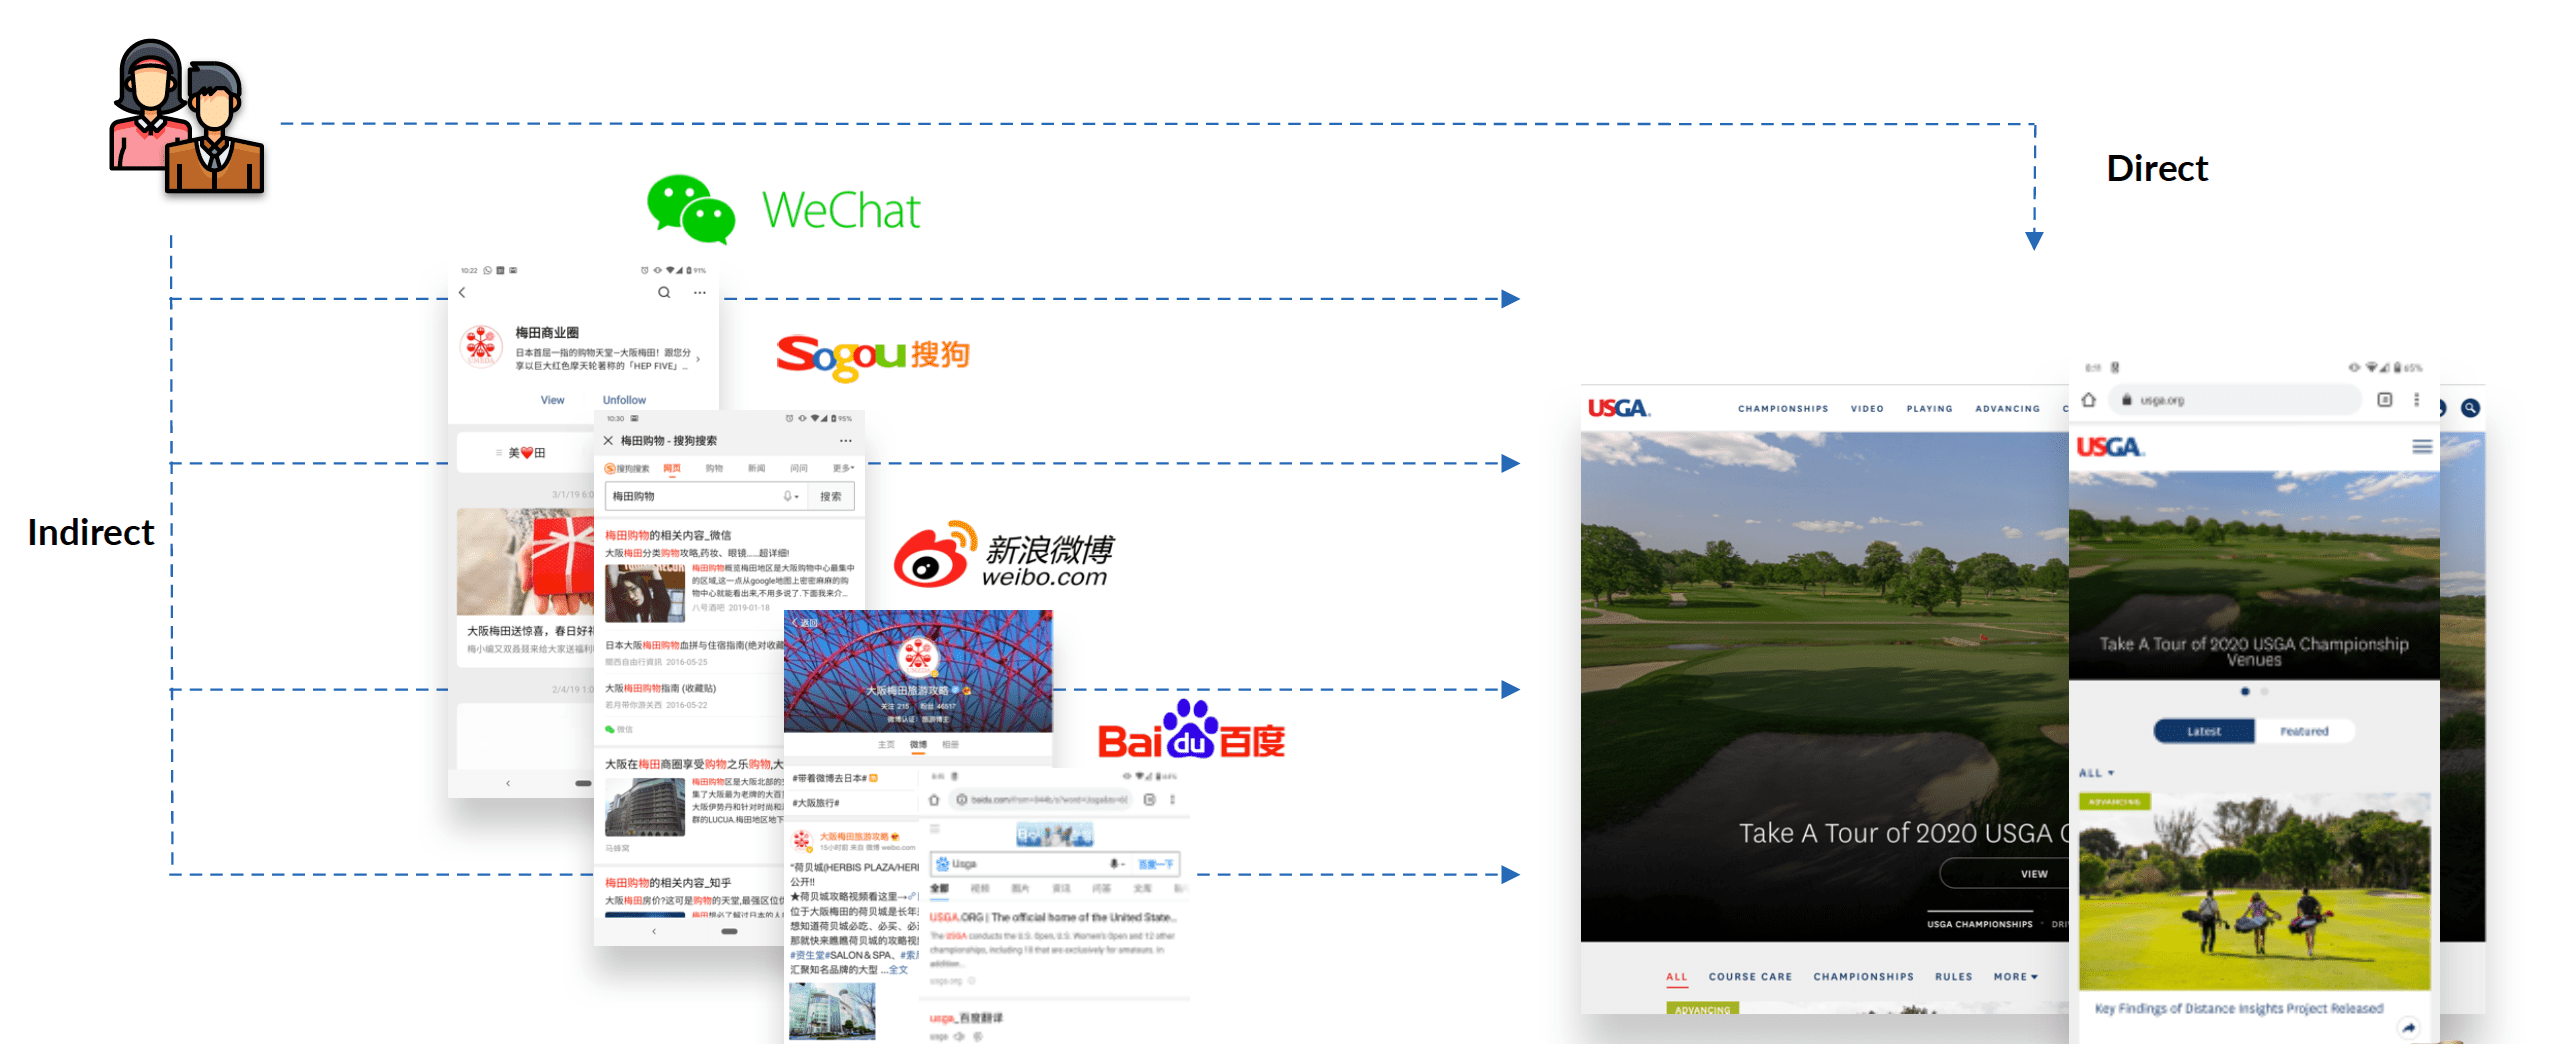Open result 梅田购物的相关内容_微信
The image size is (2550, 1044).
pyautogui.click(x=668, y=535)
